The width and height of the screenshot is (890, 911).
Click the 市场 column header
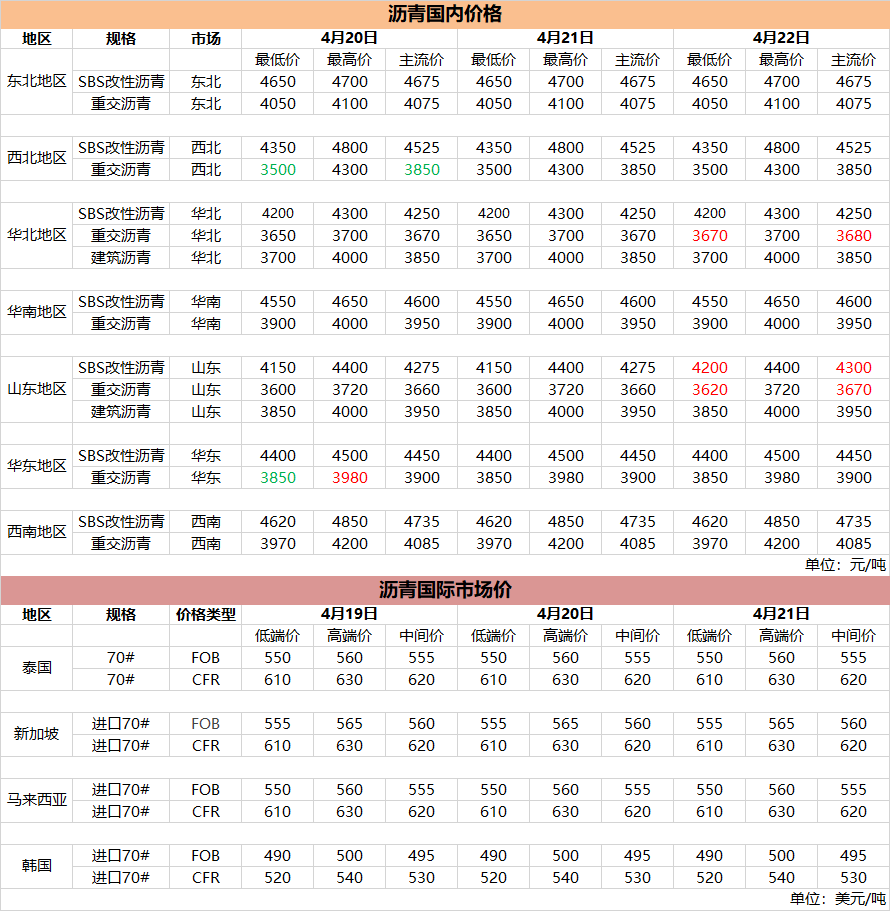pyautogui.click(x=205, y=38)
